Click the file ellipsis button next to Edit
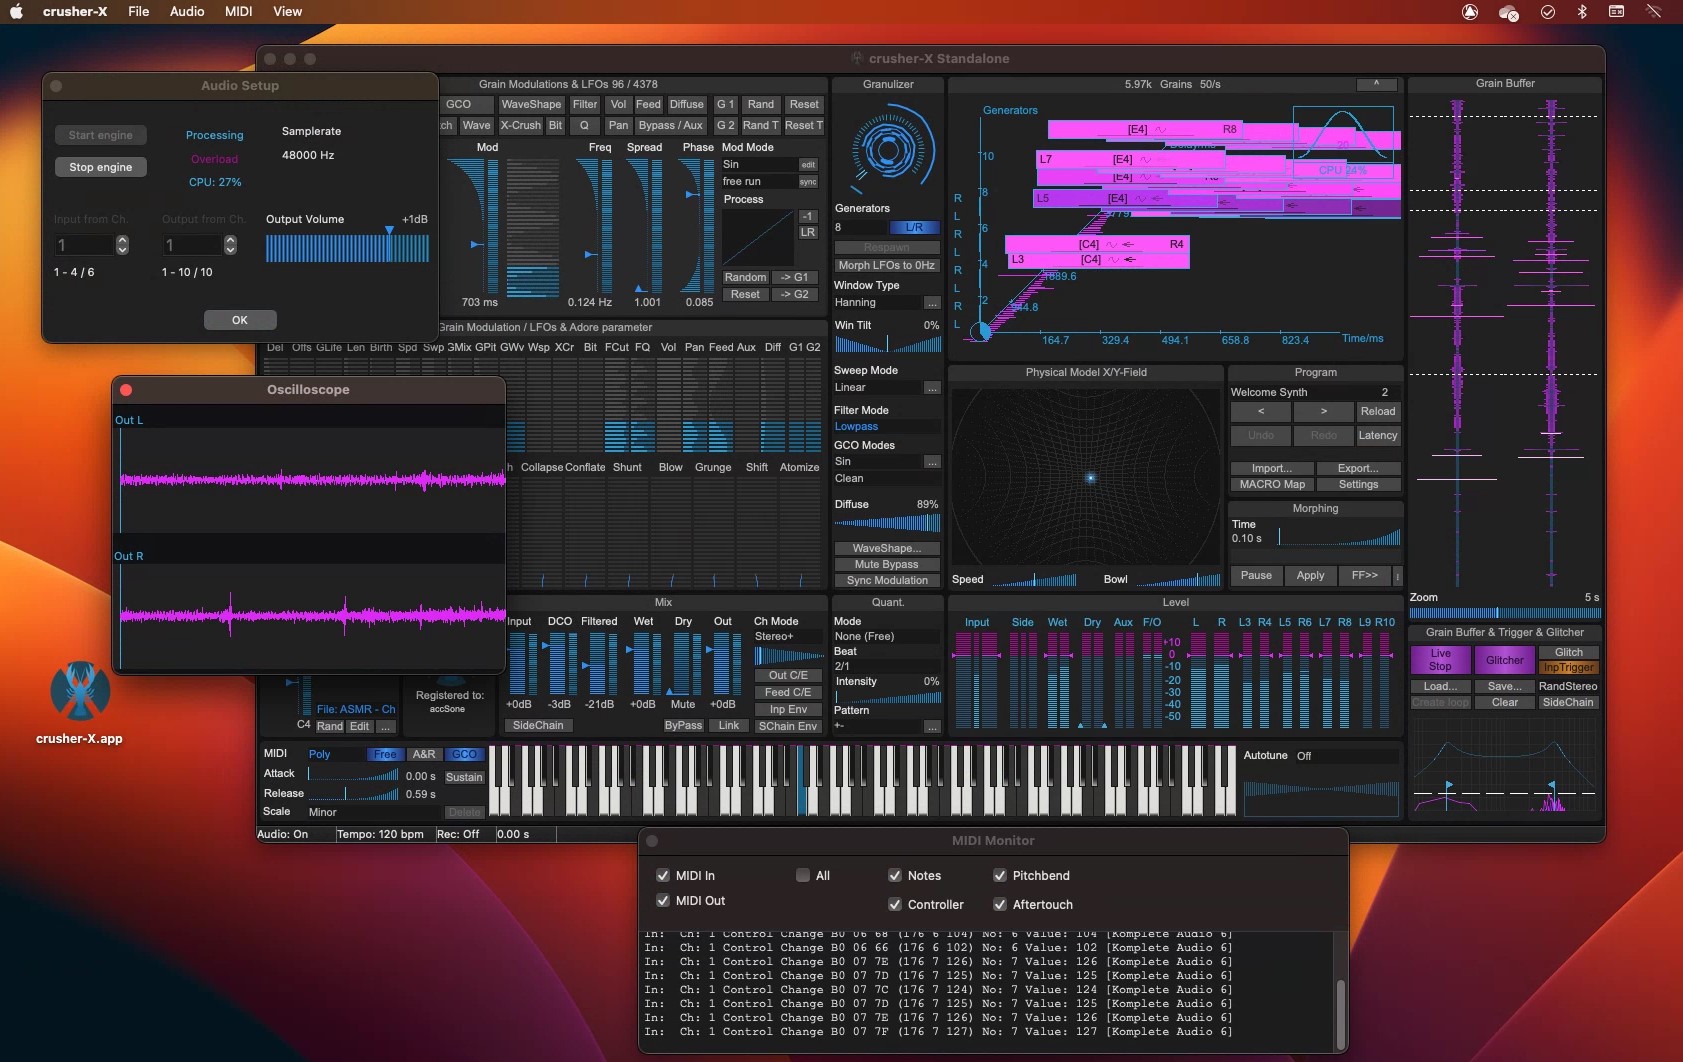 click(x=385, y=726)
